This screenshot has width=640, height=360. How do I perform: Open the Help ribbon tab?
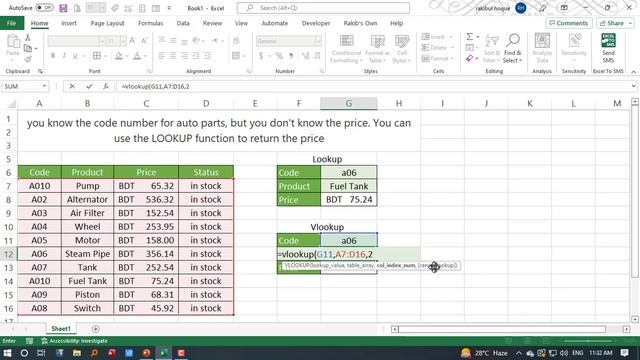click(x=396, y=23)
